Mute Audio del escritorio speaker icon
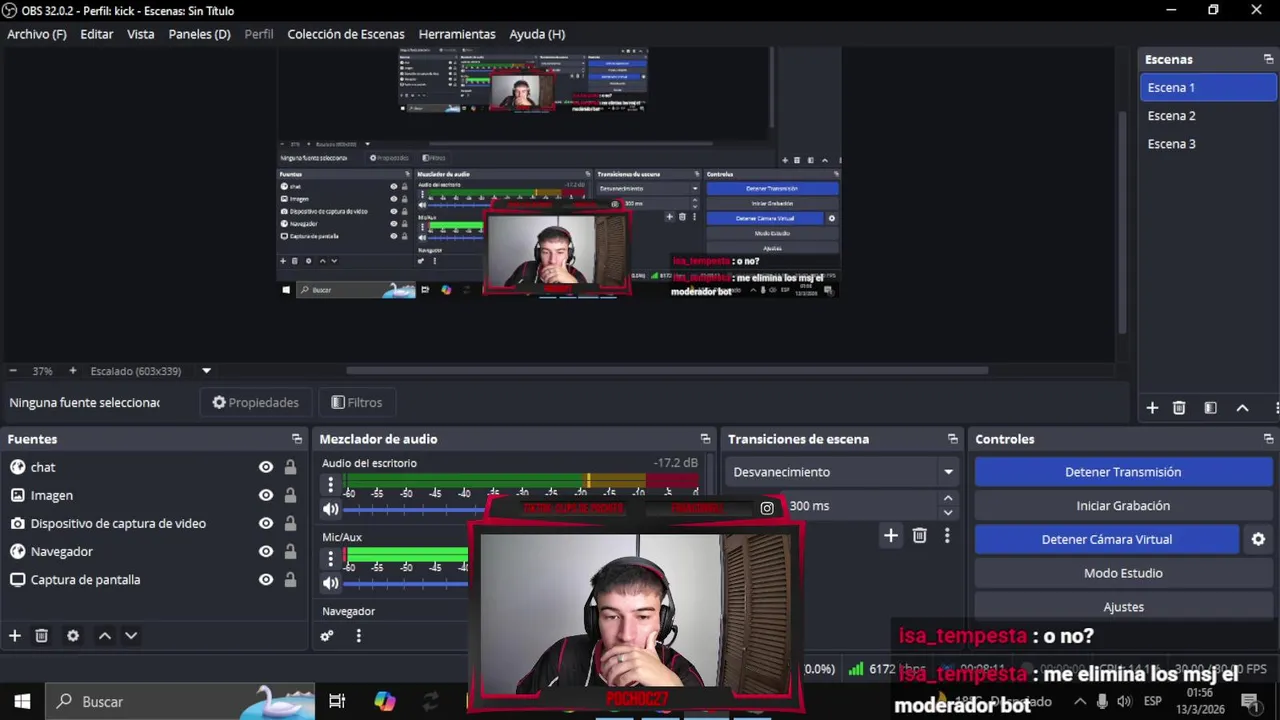The height and width of the screenshot is (720, 1280). [x=330, y=509]
